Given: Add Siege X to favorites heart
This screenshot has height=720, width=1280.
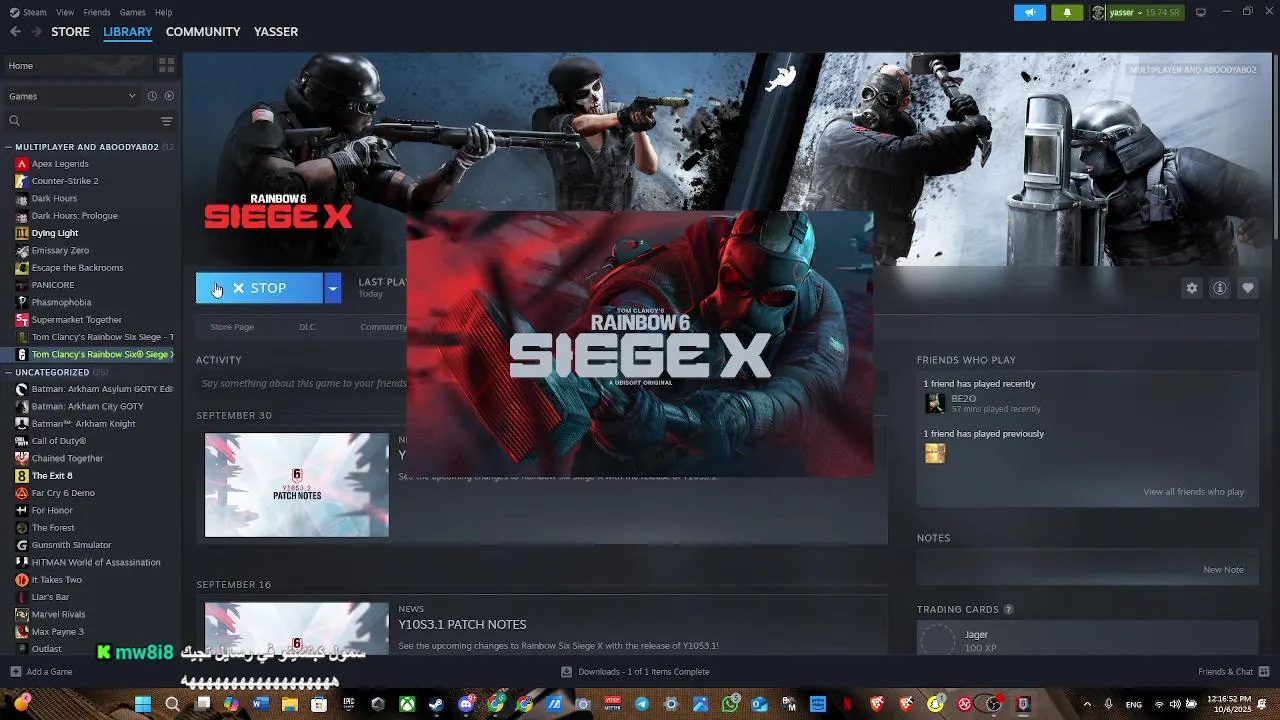Looking at the screenshot, I should [1248, 288].
